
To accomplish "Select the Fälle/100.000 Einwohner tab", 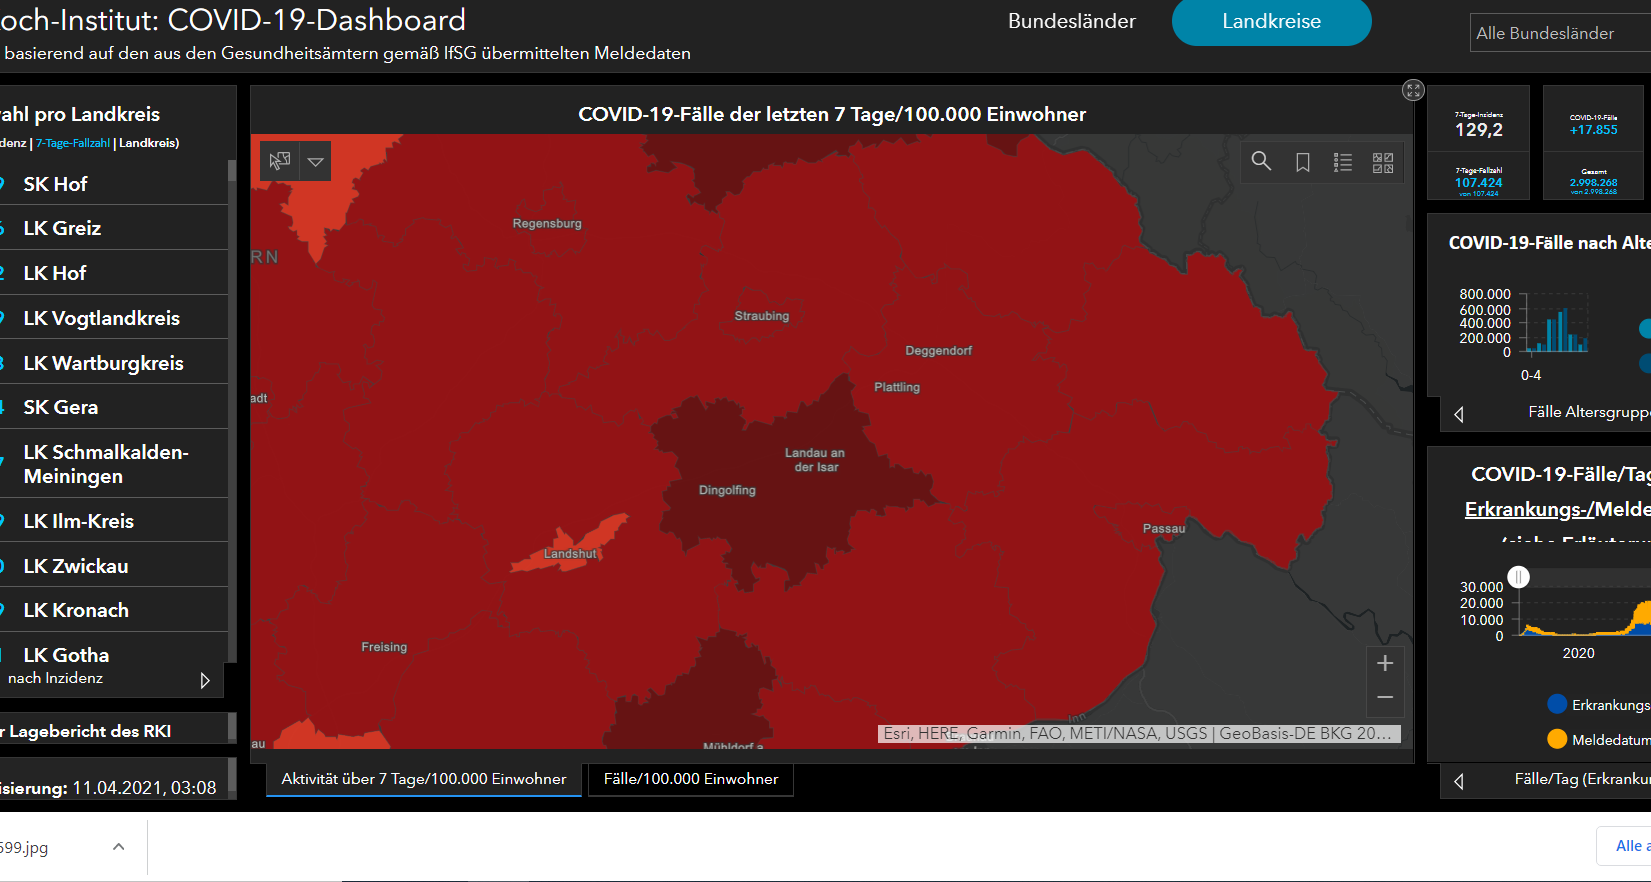I will 691,779.
